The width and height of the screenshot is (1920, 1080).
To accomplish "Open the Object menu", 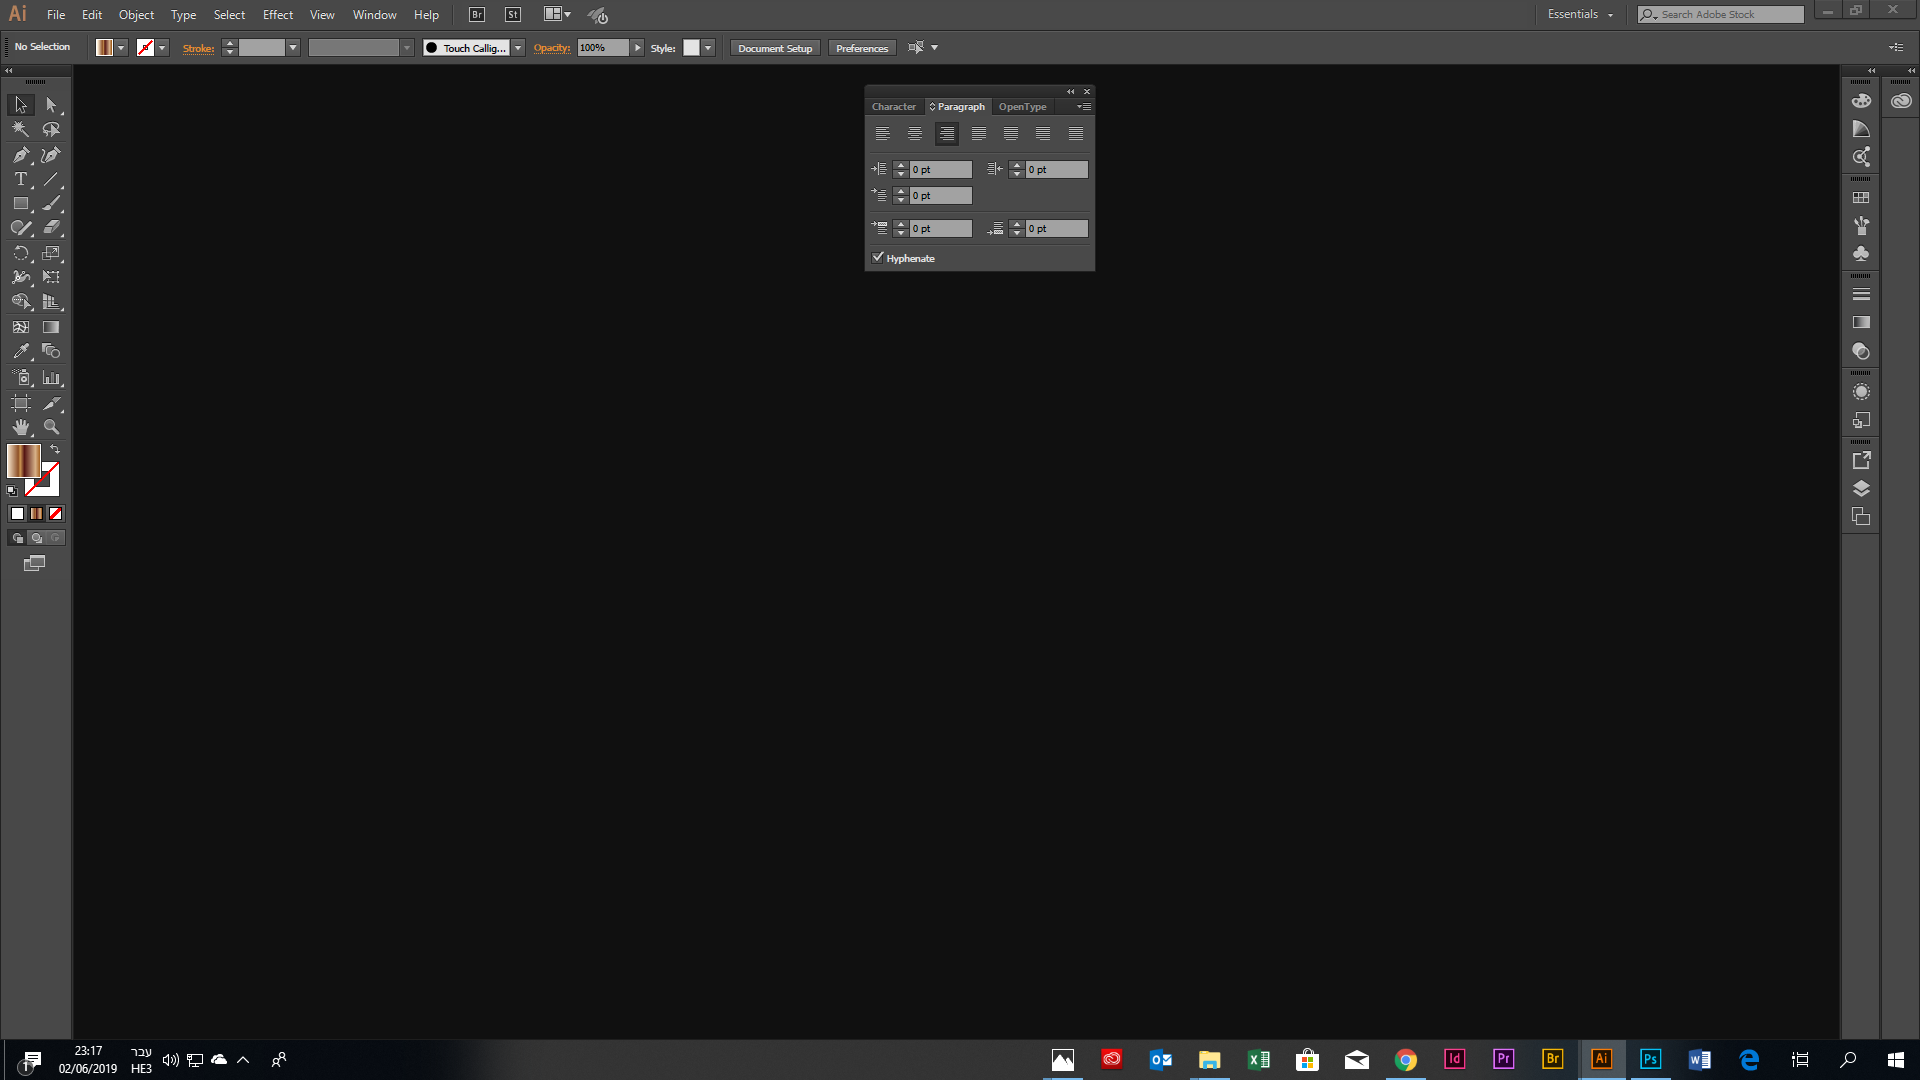I will (136, 14).
